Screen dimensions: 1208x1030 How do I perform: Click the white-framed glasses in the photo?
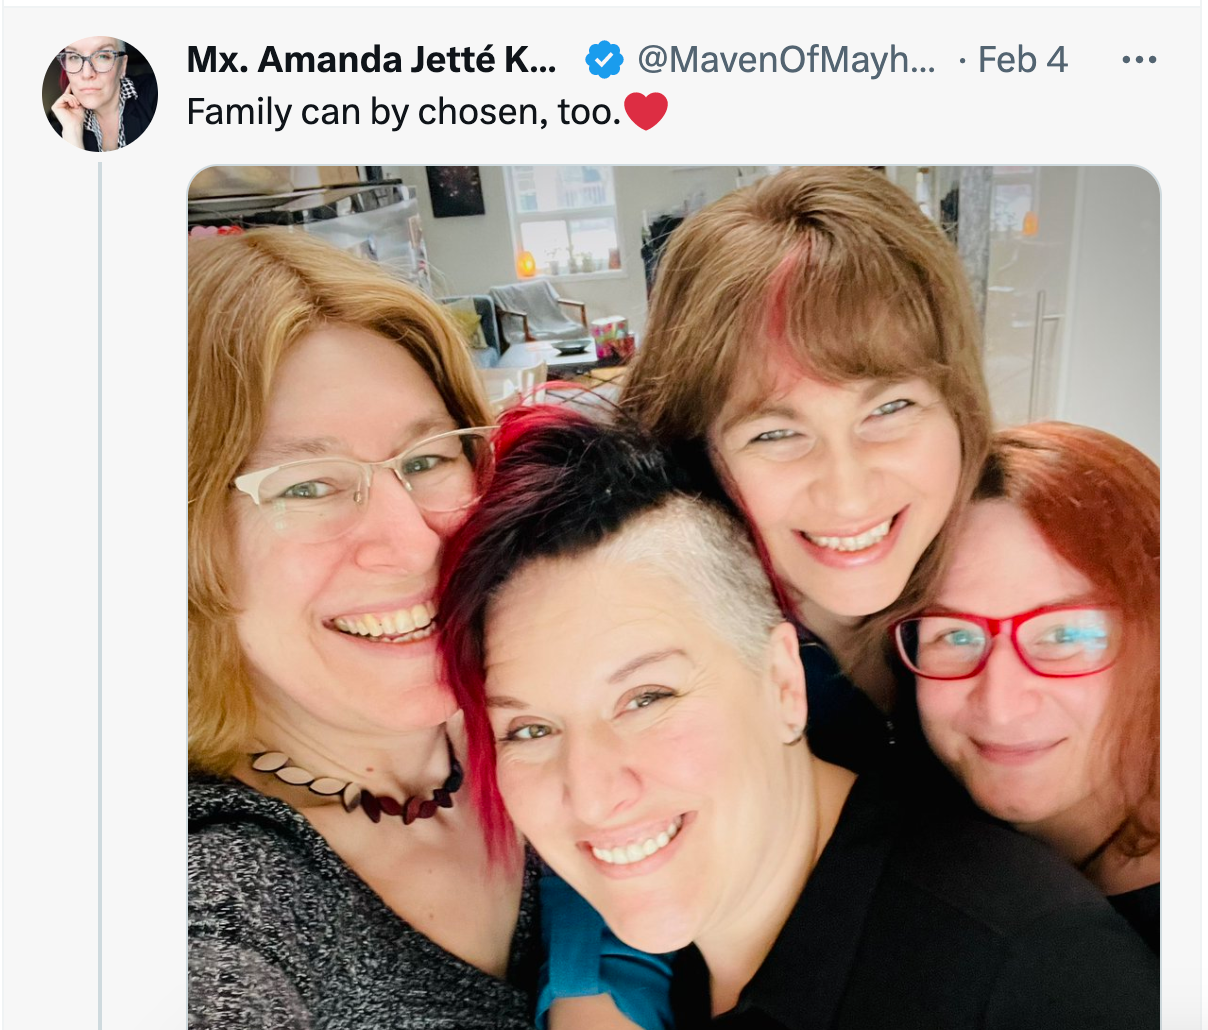[364, 479]
